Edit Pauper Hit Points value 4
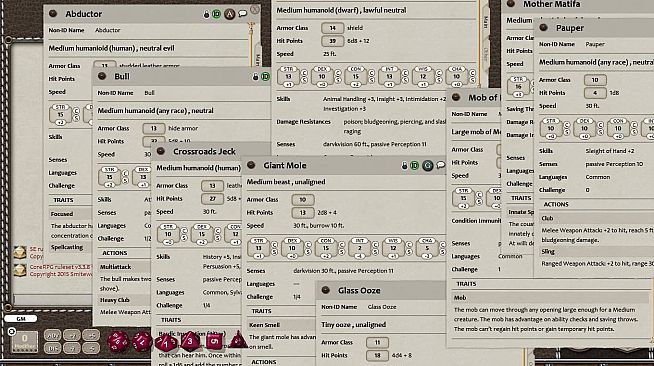 point(595,93)
